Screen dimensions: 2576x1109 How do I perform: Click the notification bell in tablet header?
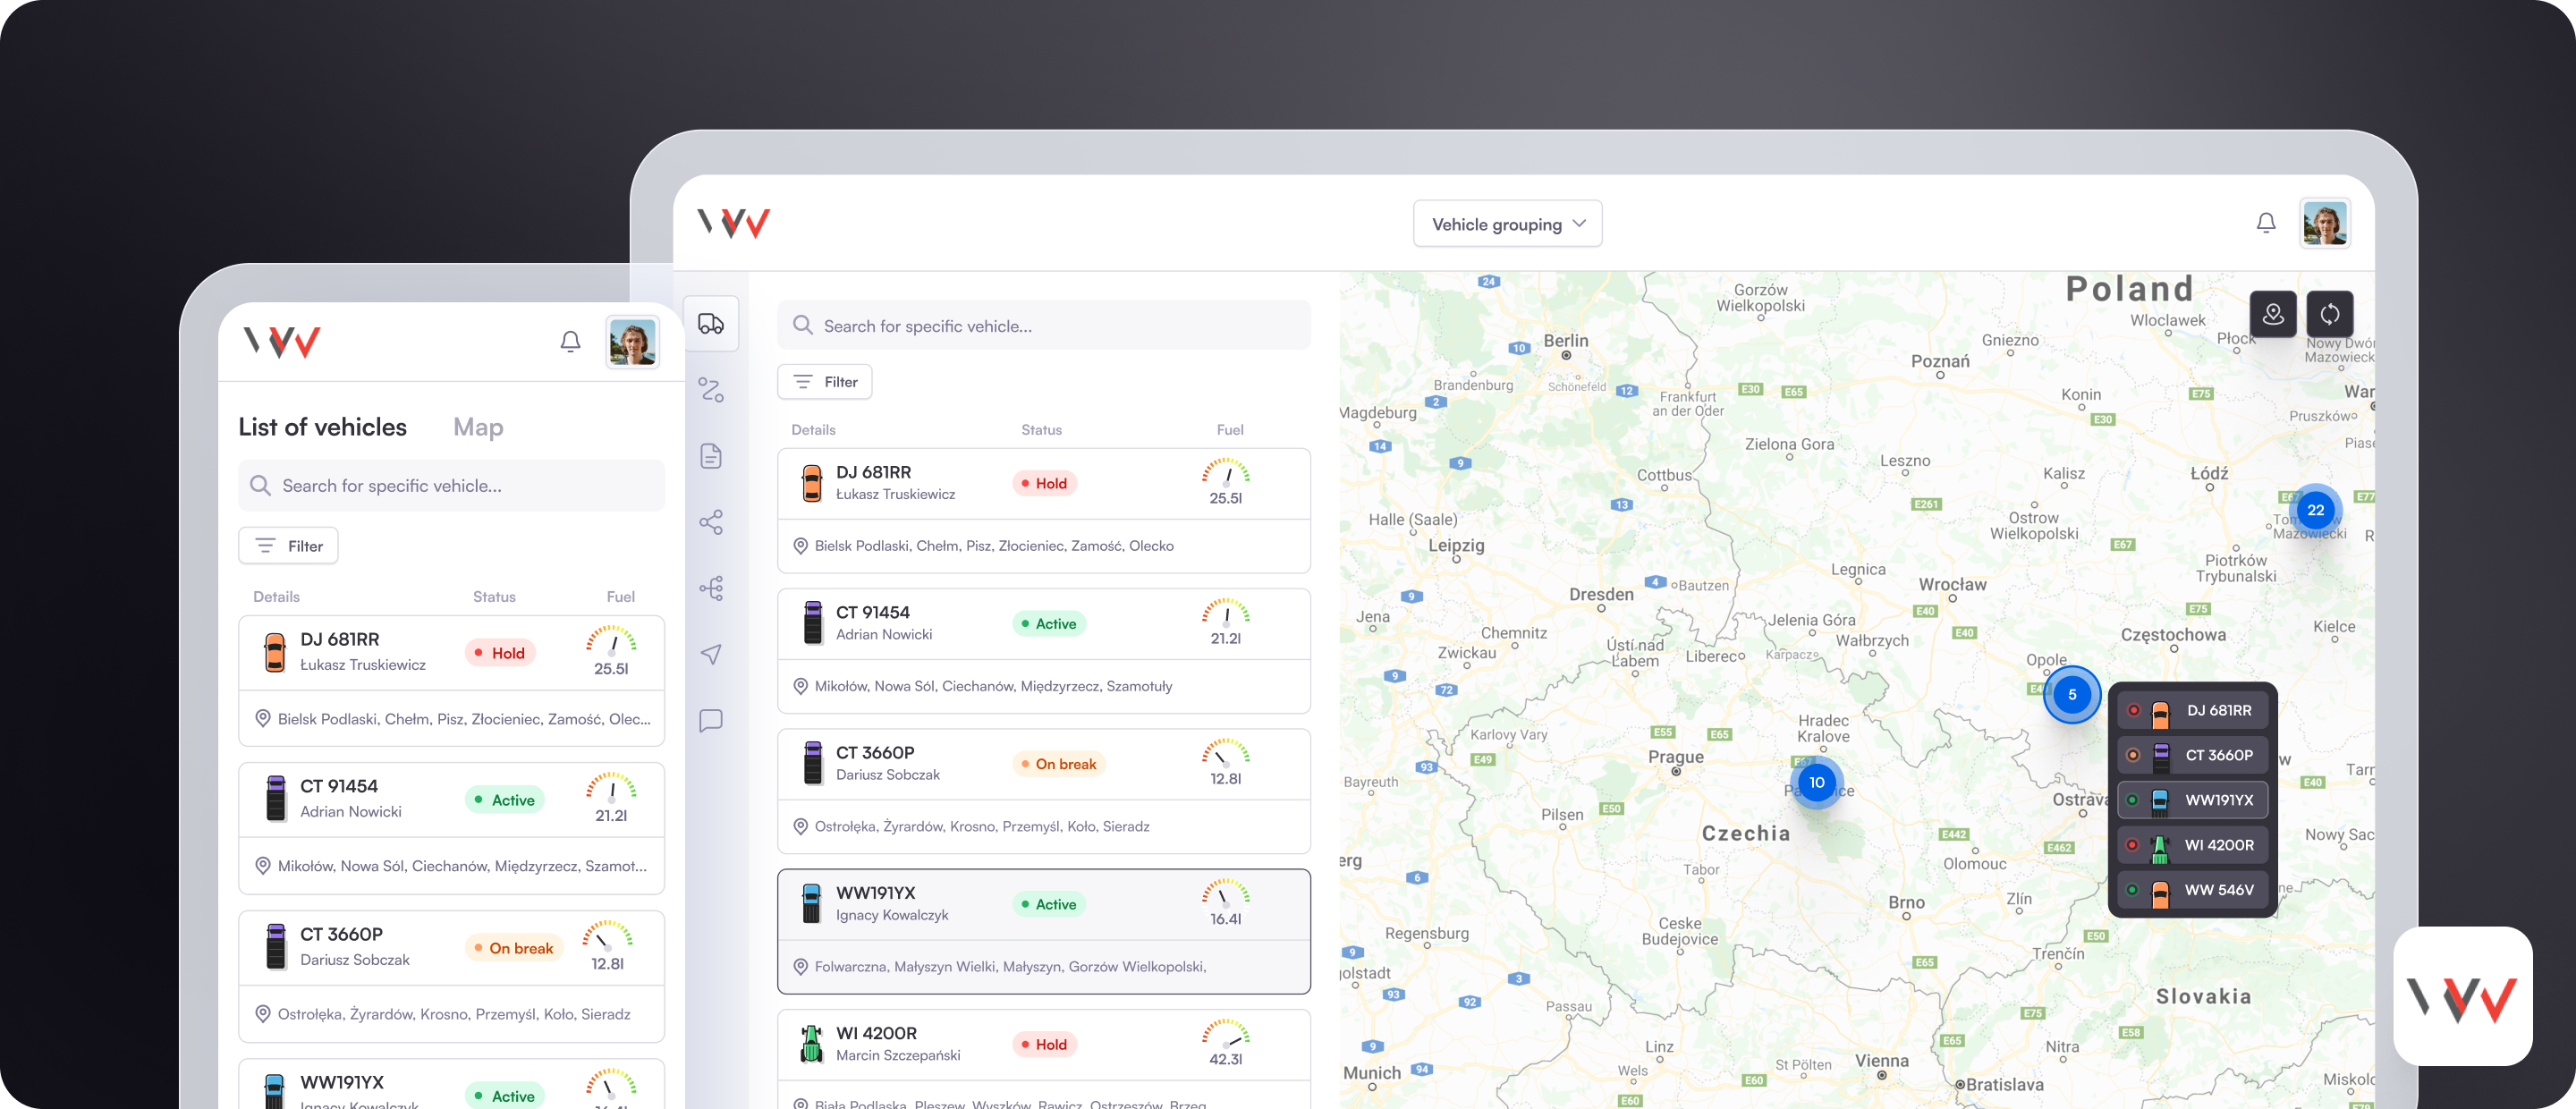(2266, 223)
